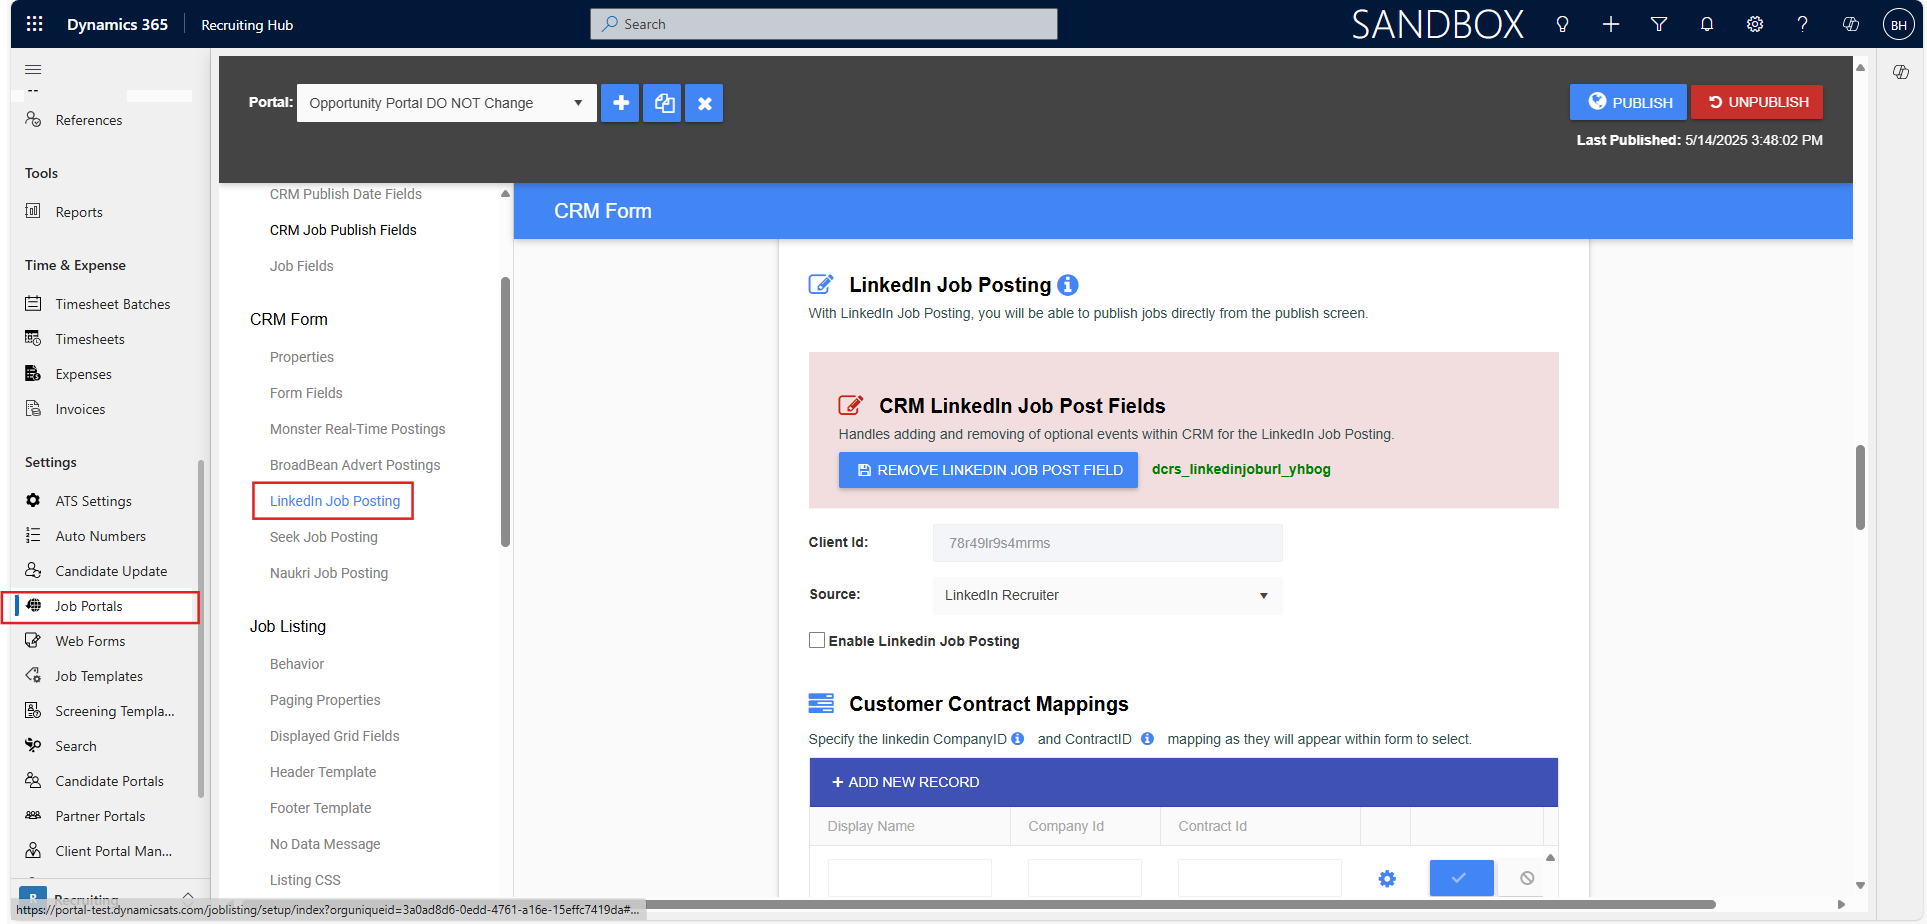Click the edit icon beside CRM LinkedIn Job Post Fields

851,405
